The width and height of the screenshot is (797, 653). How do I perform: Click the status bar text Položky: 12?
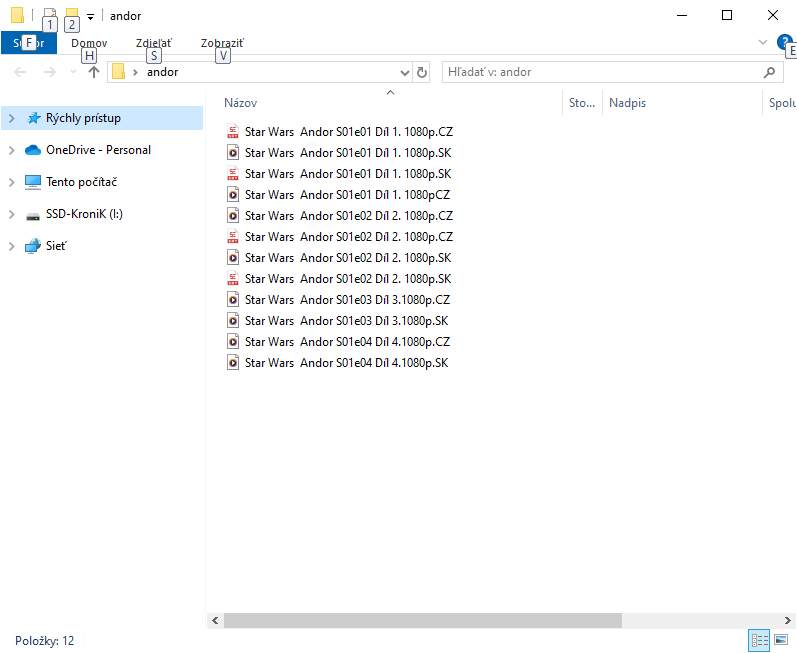(45, 641)
